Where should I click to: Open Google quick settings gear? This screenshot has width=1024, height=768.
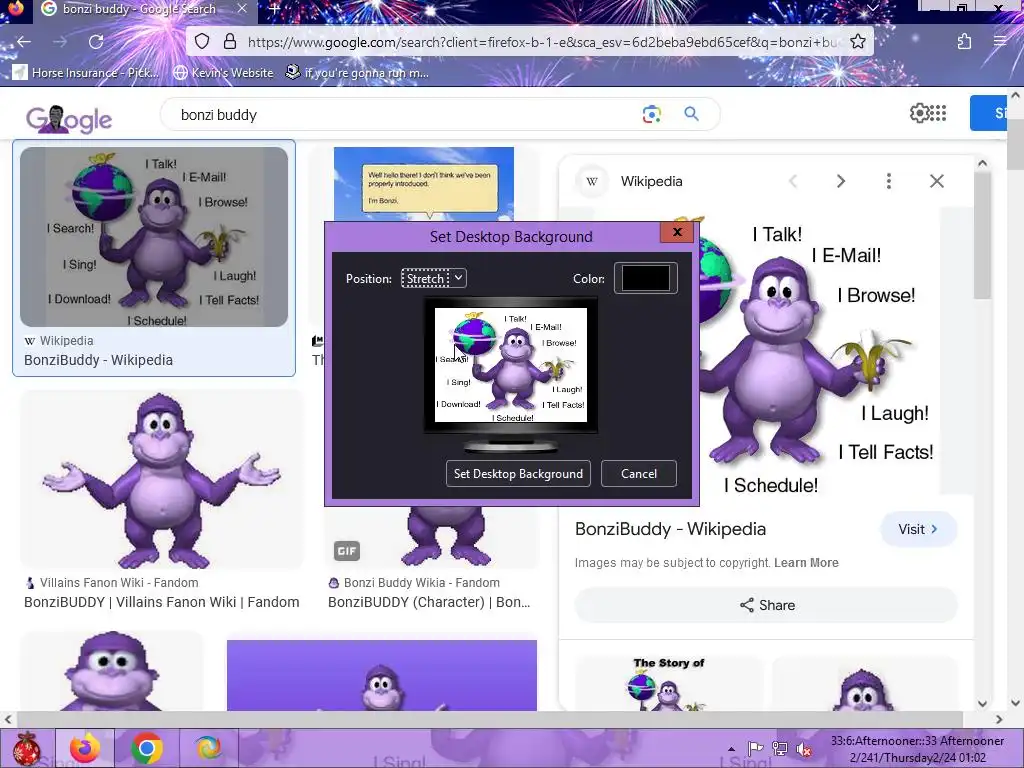pos(919,113)
